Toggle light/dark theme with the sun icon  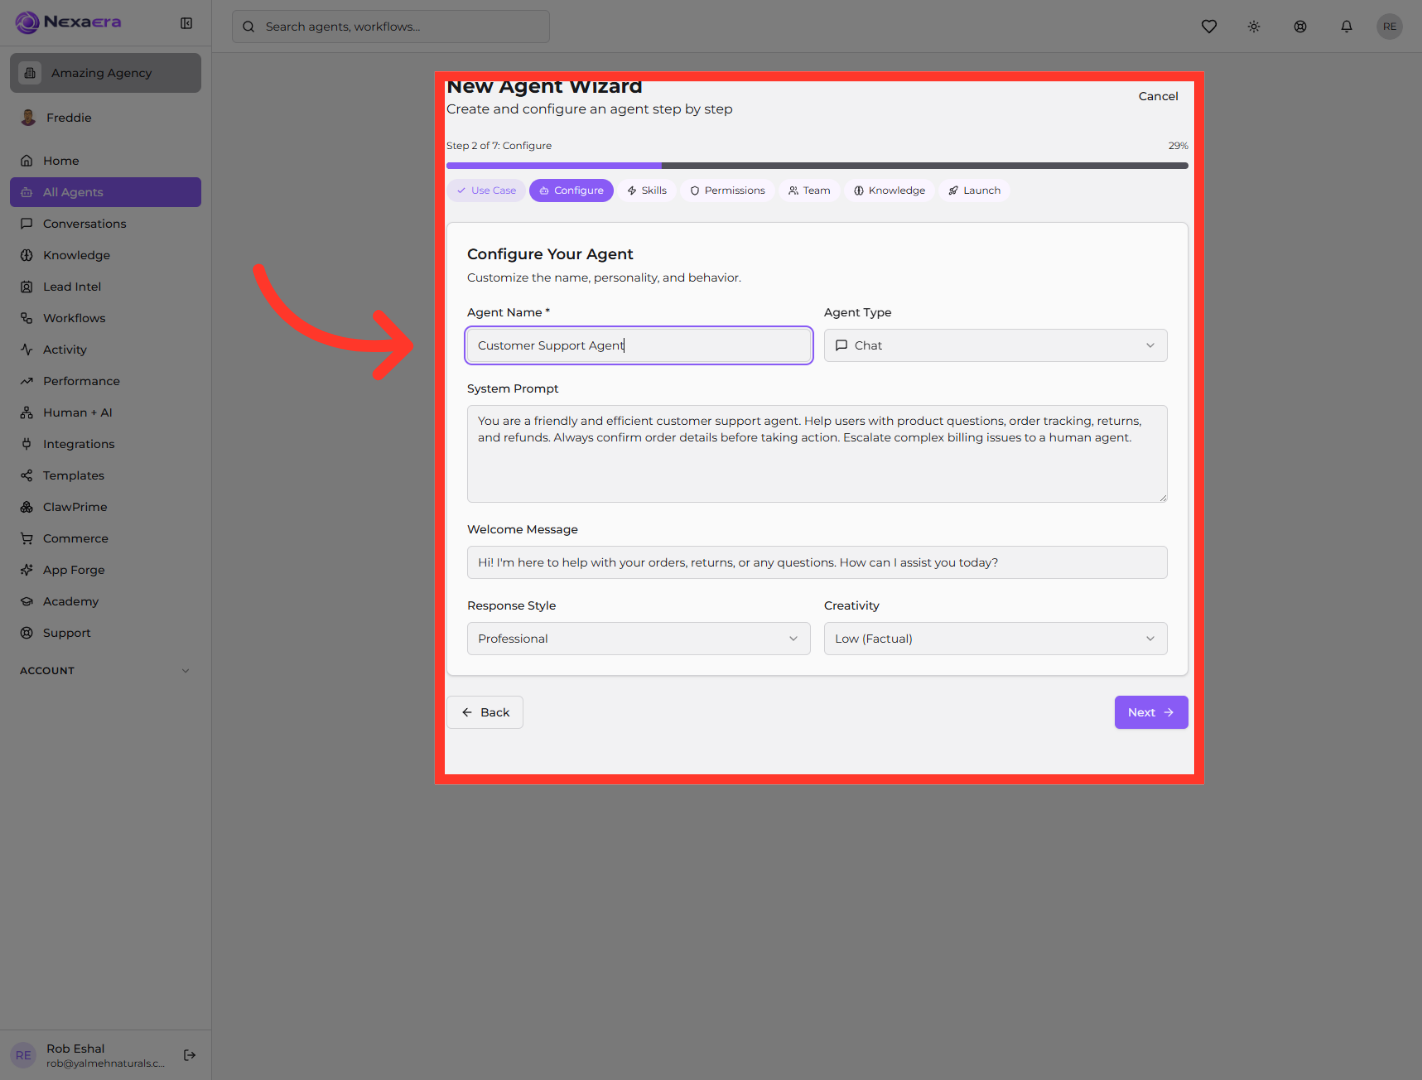(1254, 27)
